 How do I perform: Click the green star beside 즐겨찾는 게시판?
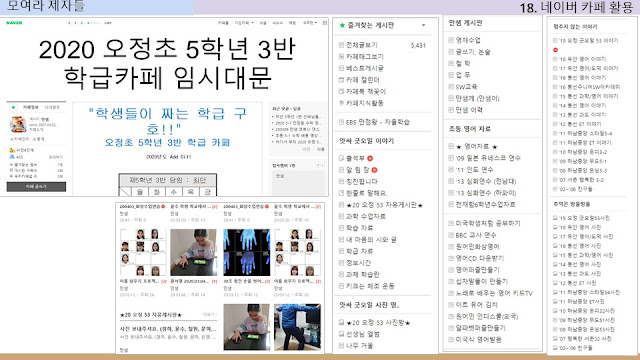pyautogui.click(x=342, y=25)
